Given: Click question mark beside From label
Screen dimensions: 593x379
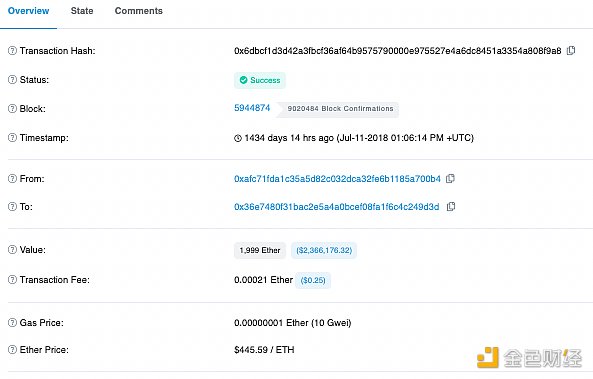Looking at the screenshot, I should coord(12,179).
